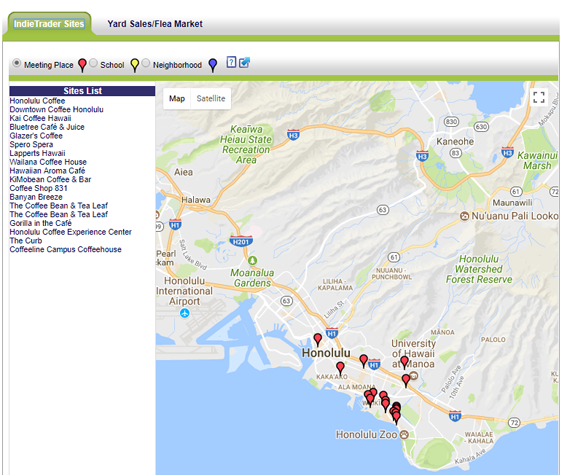Click Keaiwa Heiau State Recreation Area label

tap(246, 144)
